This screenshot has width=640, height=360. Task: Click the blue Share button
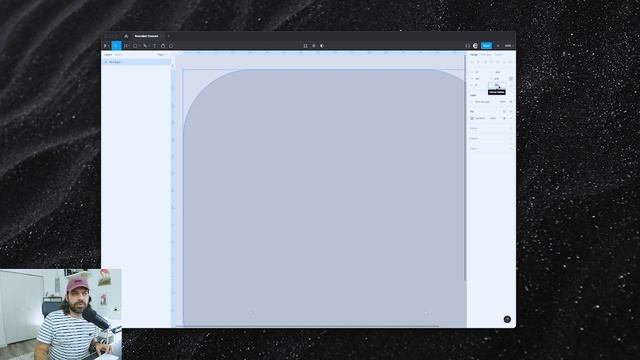(486, 46)
